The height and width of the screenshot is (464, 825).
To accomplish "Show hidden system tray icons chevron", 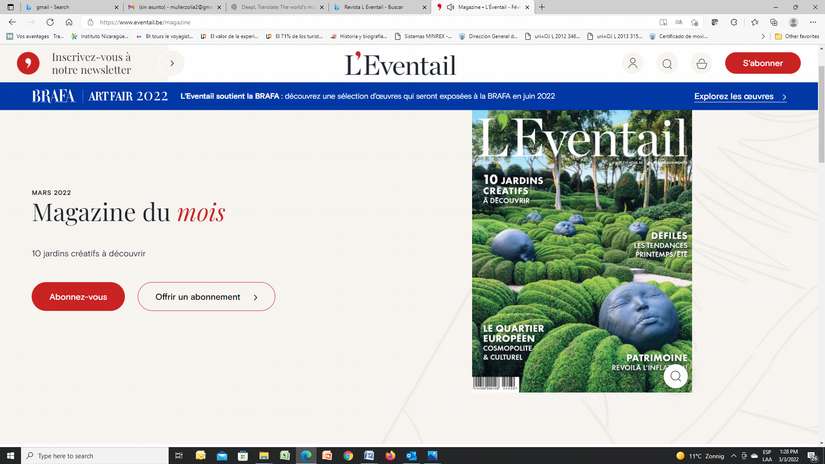I will (733, 456).
